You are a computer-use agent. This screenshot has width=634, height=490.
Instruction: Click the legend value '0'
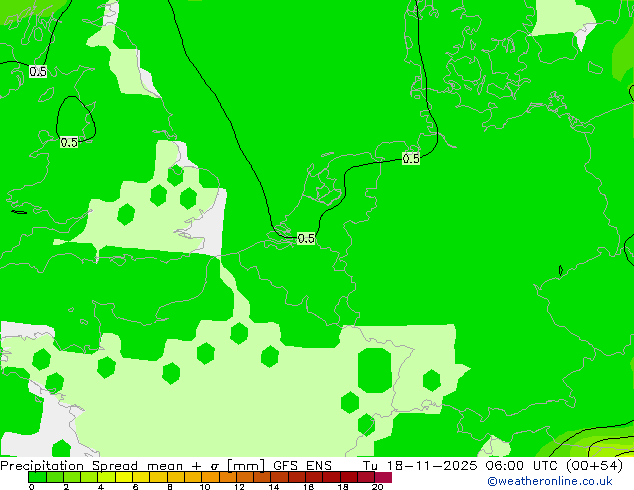pos(32,487)
